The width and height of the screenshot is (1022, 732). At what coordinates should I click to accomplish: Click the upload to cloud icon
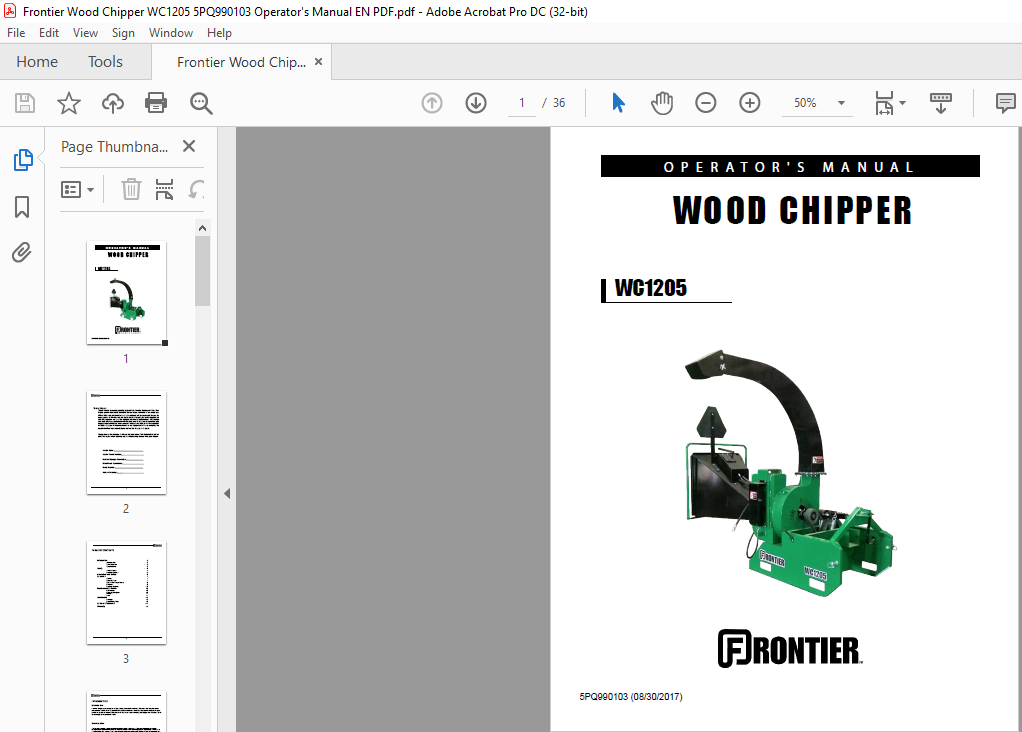pos(113,103)
